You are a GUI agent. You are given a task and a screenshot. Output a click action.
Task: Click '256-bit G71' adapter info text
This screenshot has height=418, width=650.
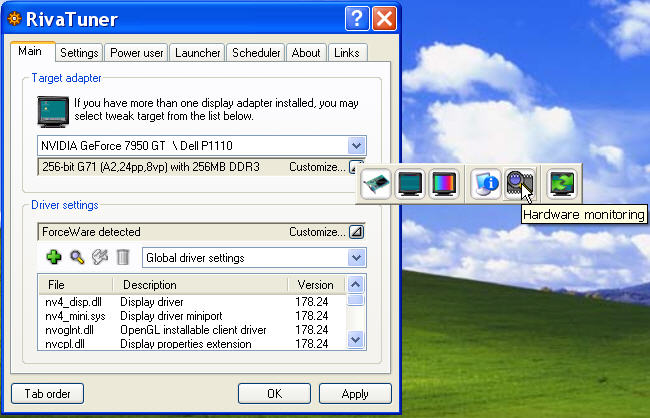(x=151, y=167)
